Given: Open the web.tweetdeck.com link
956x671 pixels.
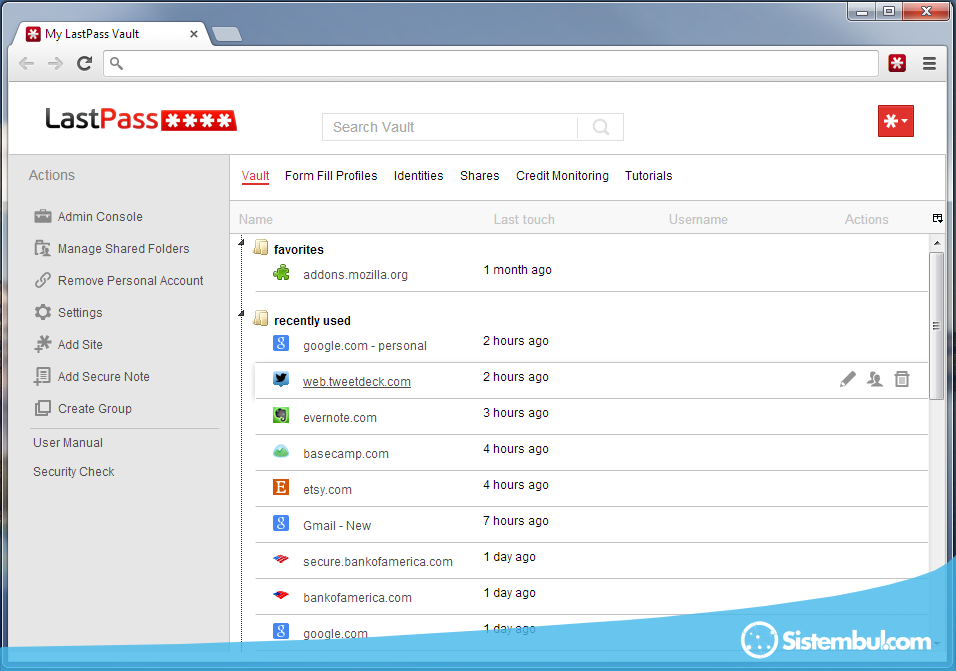Looking at the screenshot, I should tap(357, 382).
